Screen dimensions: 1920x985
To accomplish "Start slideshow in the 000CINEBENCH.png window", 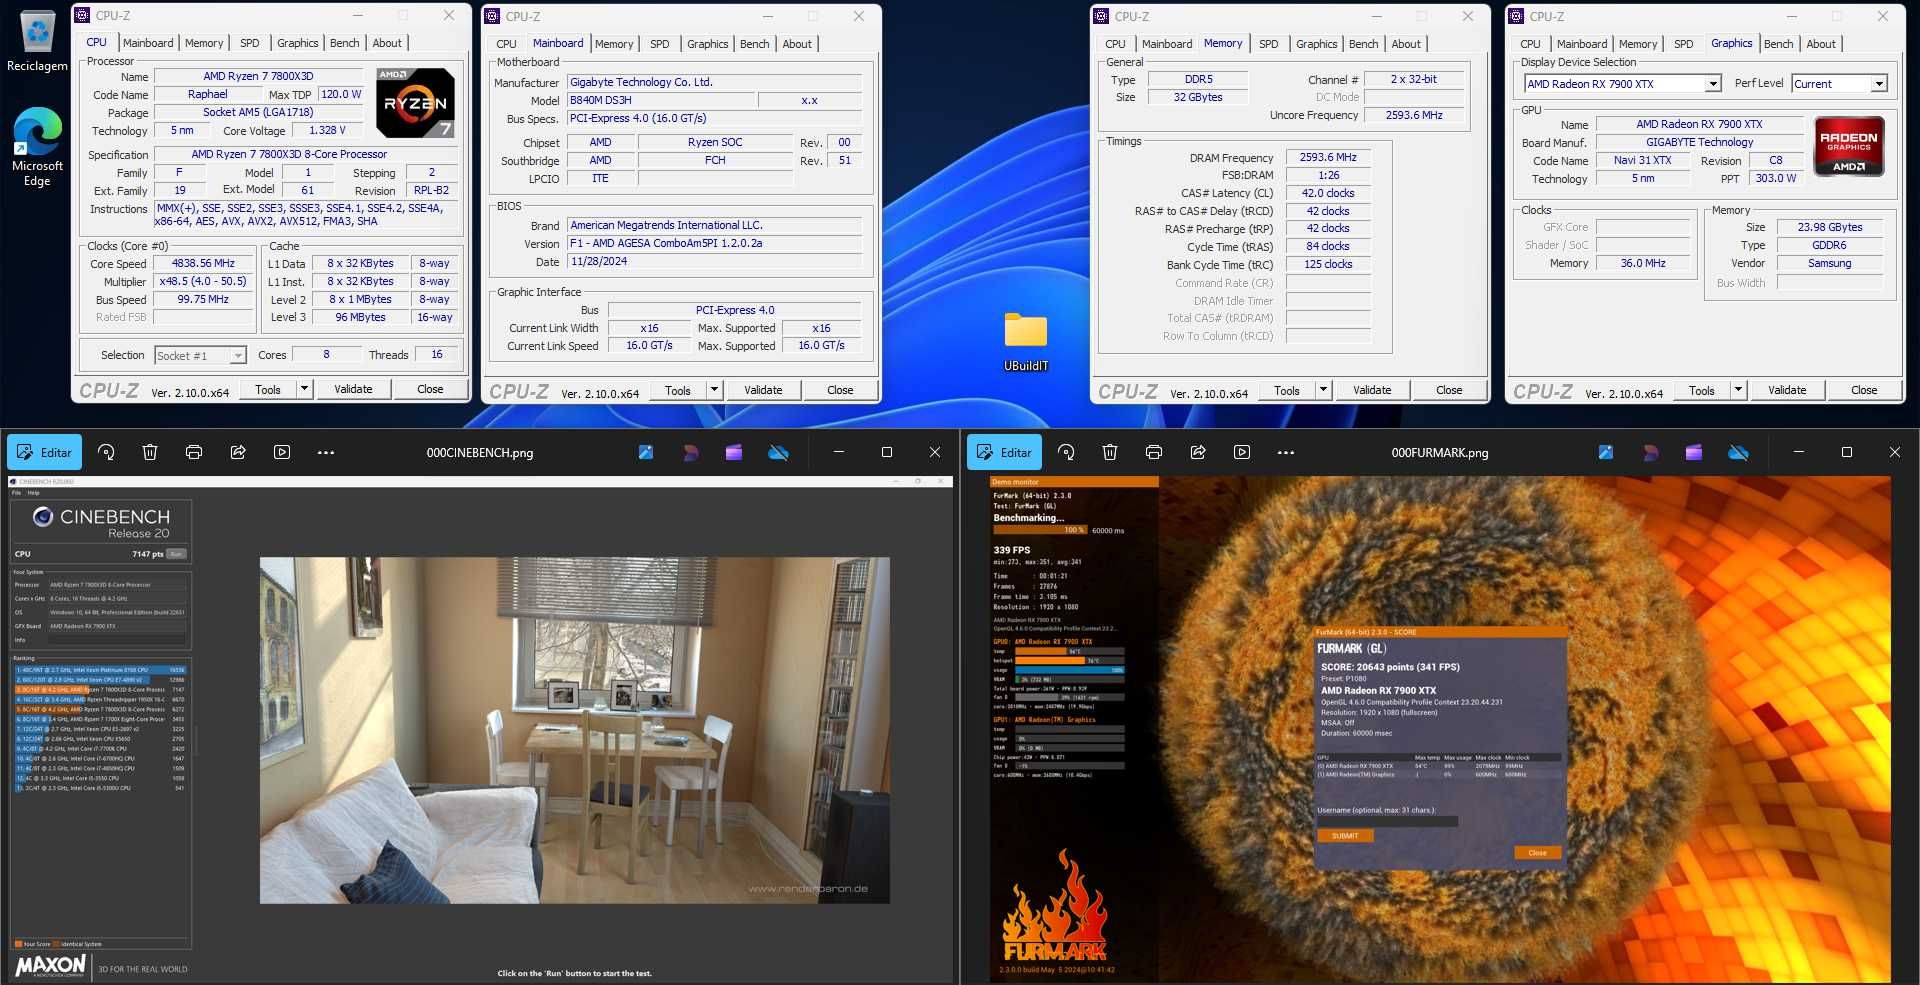I will tap(282, 452).
